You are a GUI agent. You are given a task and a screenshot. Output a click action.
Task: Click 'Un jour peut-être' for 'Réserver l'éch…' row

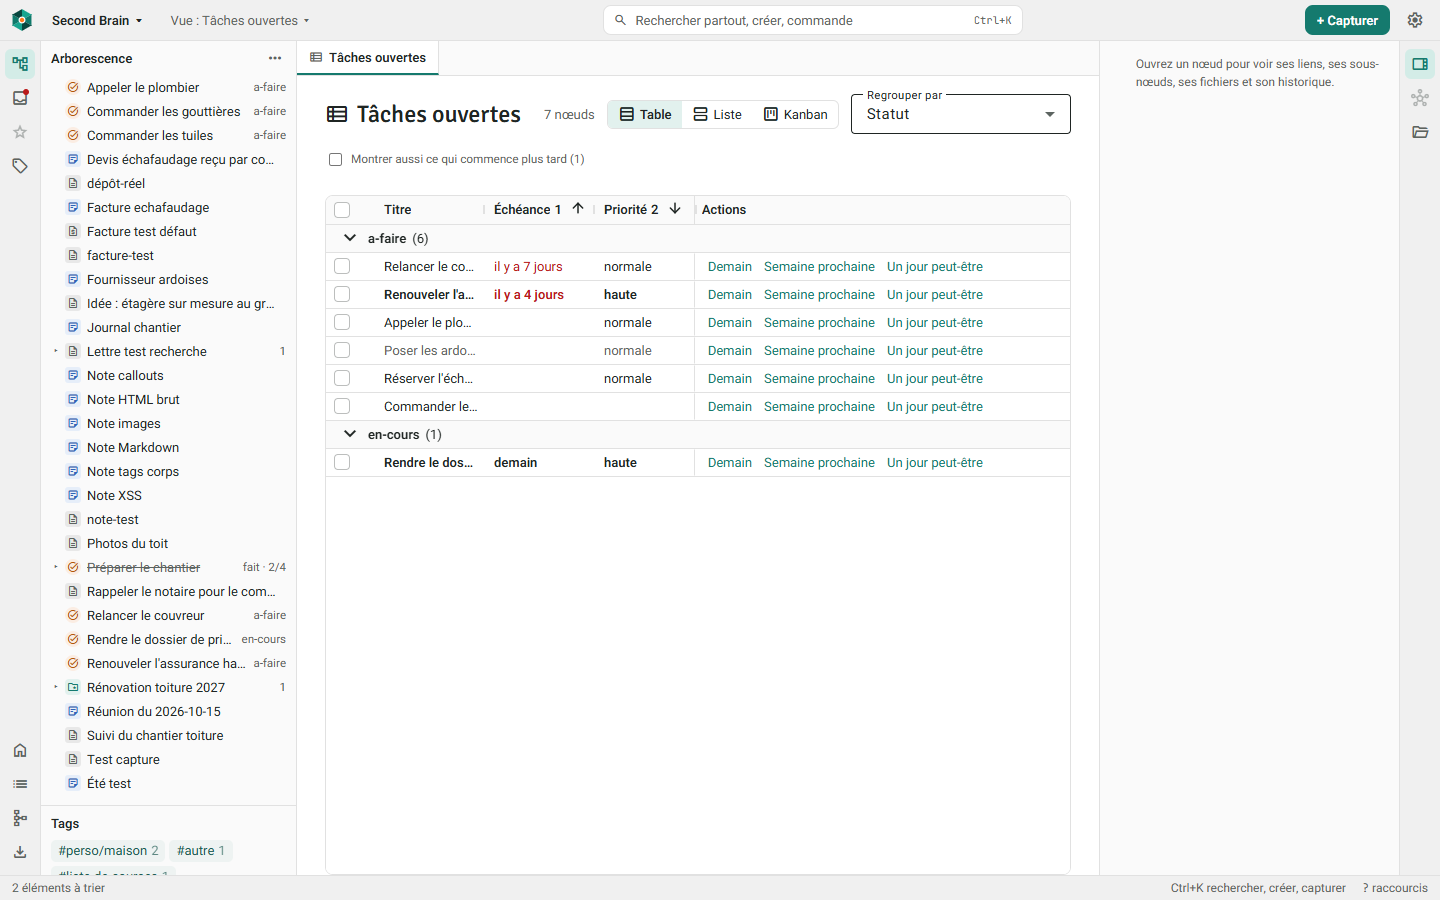935,378
